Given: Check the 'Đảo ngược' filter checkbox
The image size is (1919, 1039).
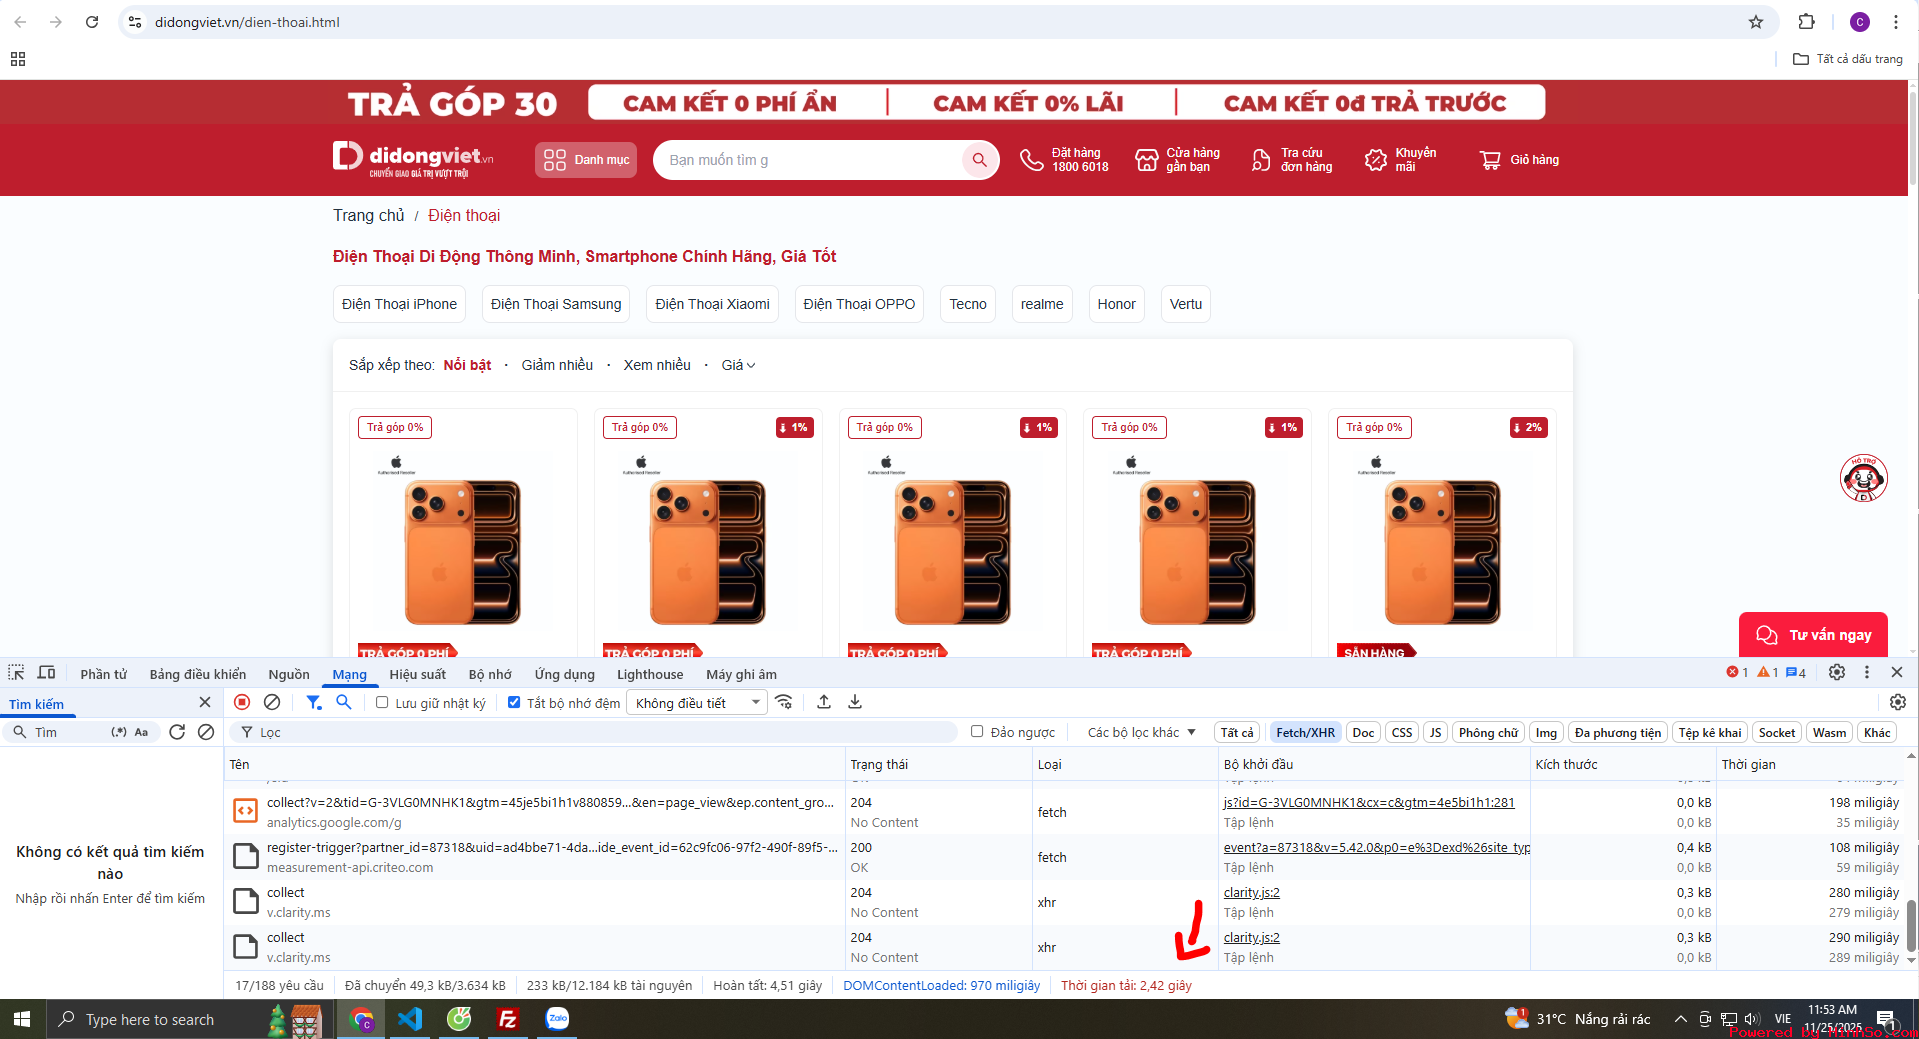Looking at the screenshot, I should [x=977, y=732].
